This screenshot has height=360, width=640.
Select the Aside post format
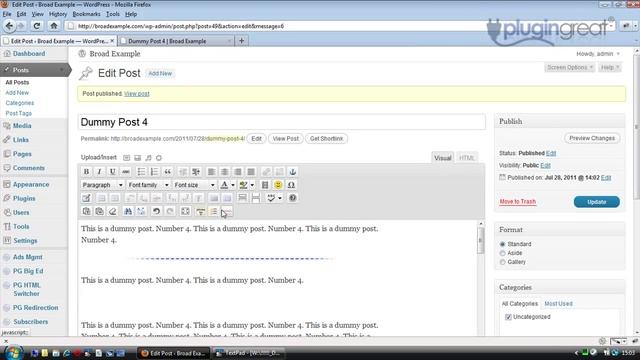tap(502, 253)
